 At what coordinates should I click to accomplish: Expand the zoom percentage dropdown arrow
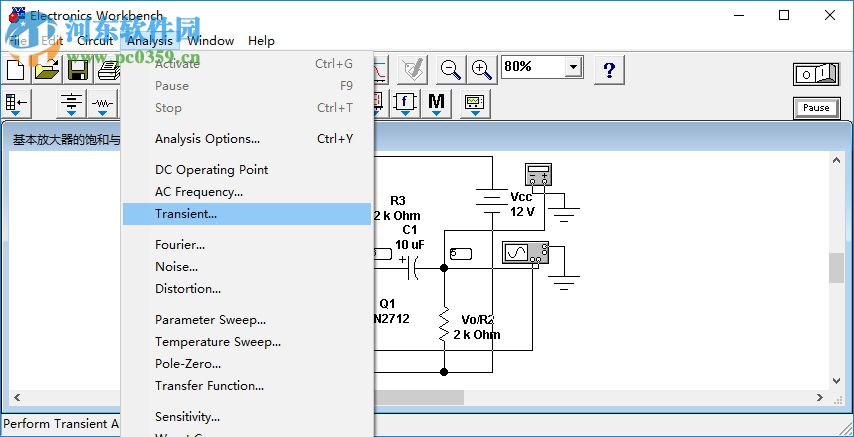coord(572,68)
